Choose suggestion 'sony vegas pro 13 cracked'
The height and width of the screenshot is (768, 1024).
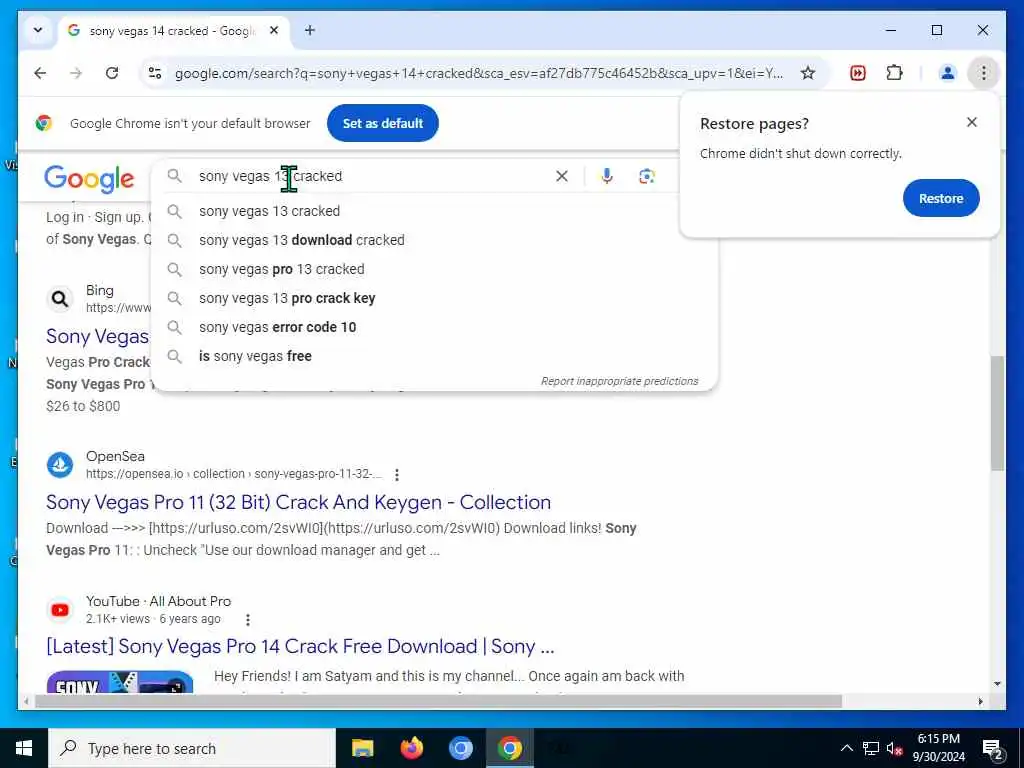(x=436, y=269)
